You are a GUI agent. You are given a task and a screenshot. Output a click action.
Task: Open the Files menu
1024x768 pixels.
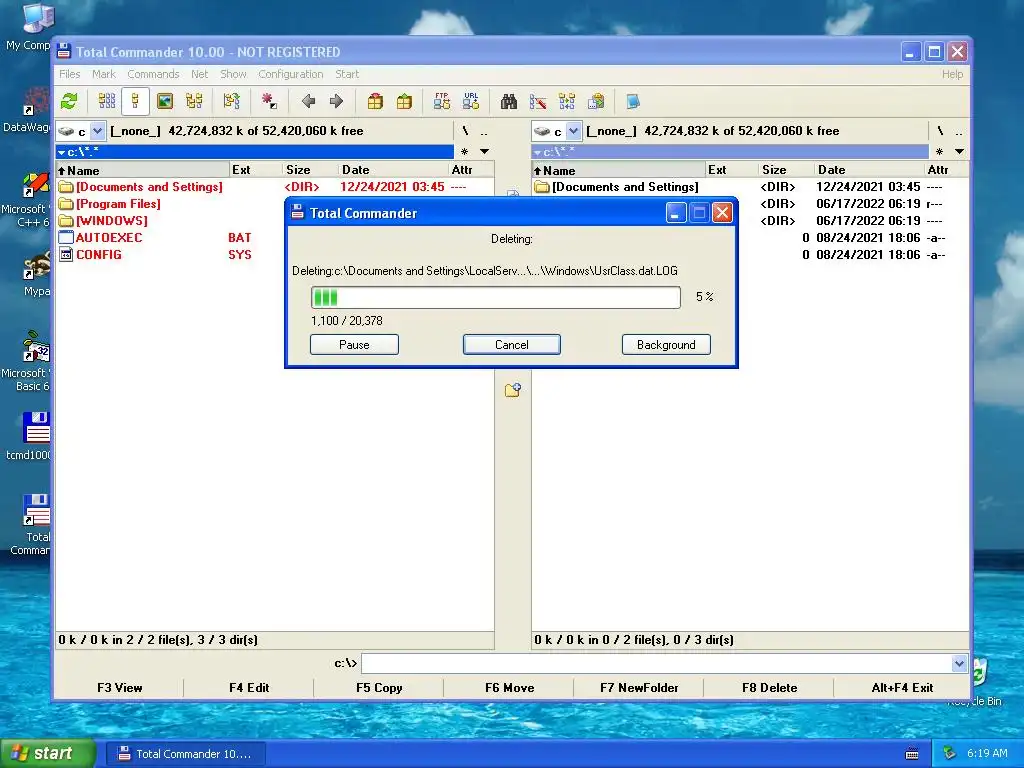click(69, 74)
